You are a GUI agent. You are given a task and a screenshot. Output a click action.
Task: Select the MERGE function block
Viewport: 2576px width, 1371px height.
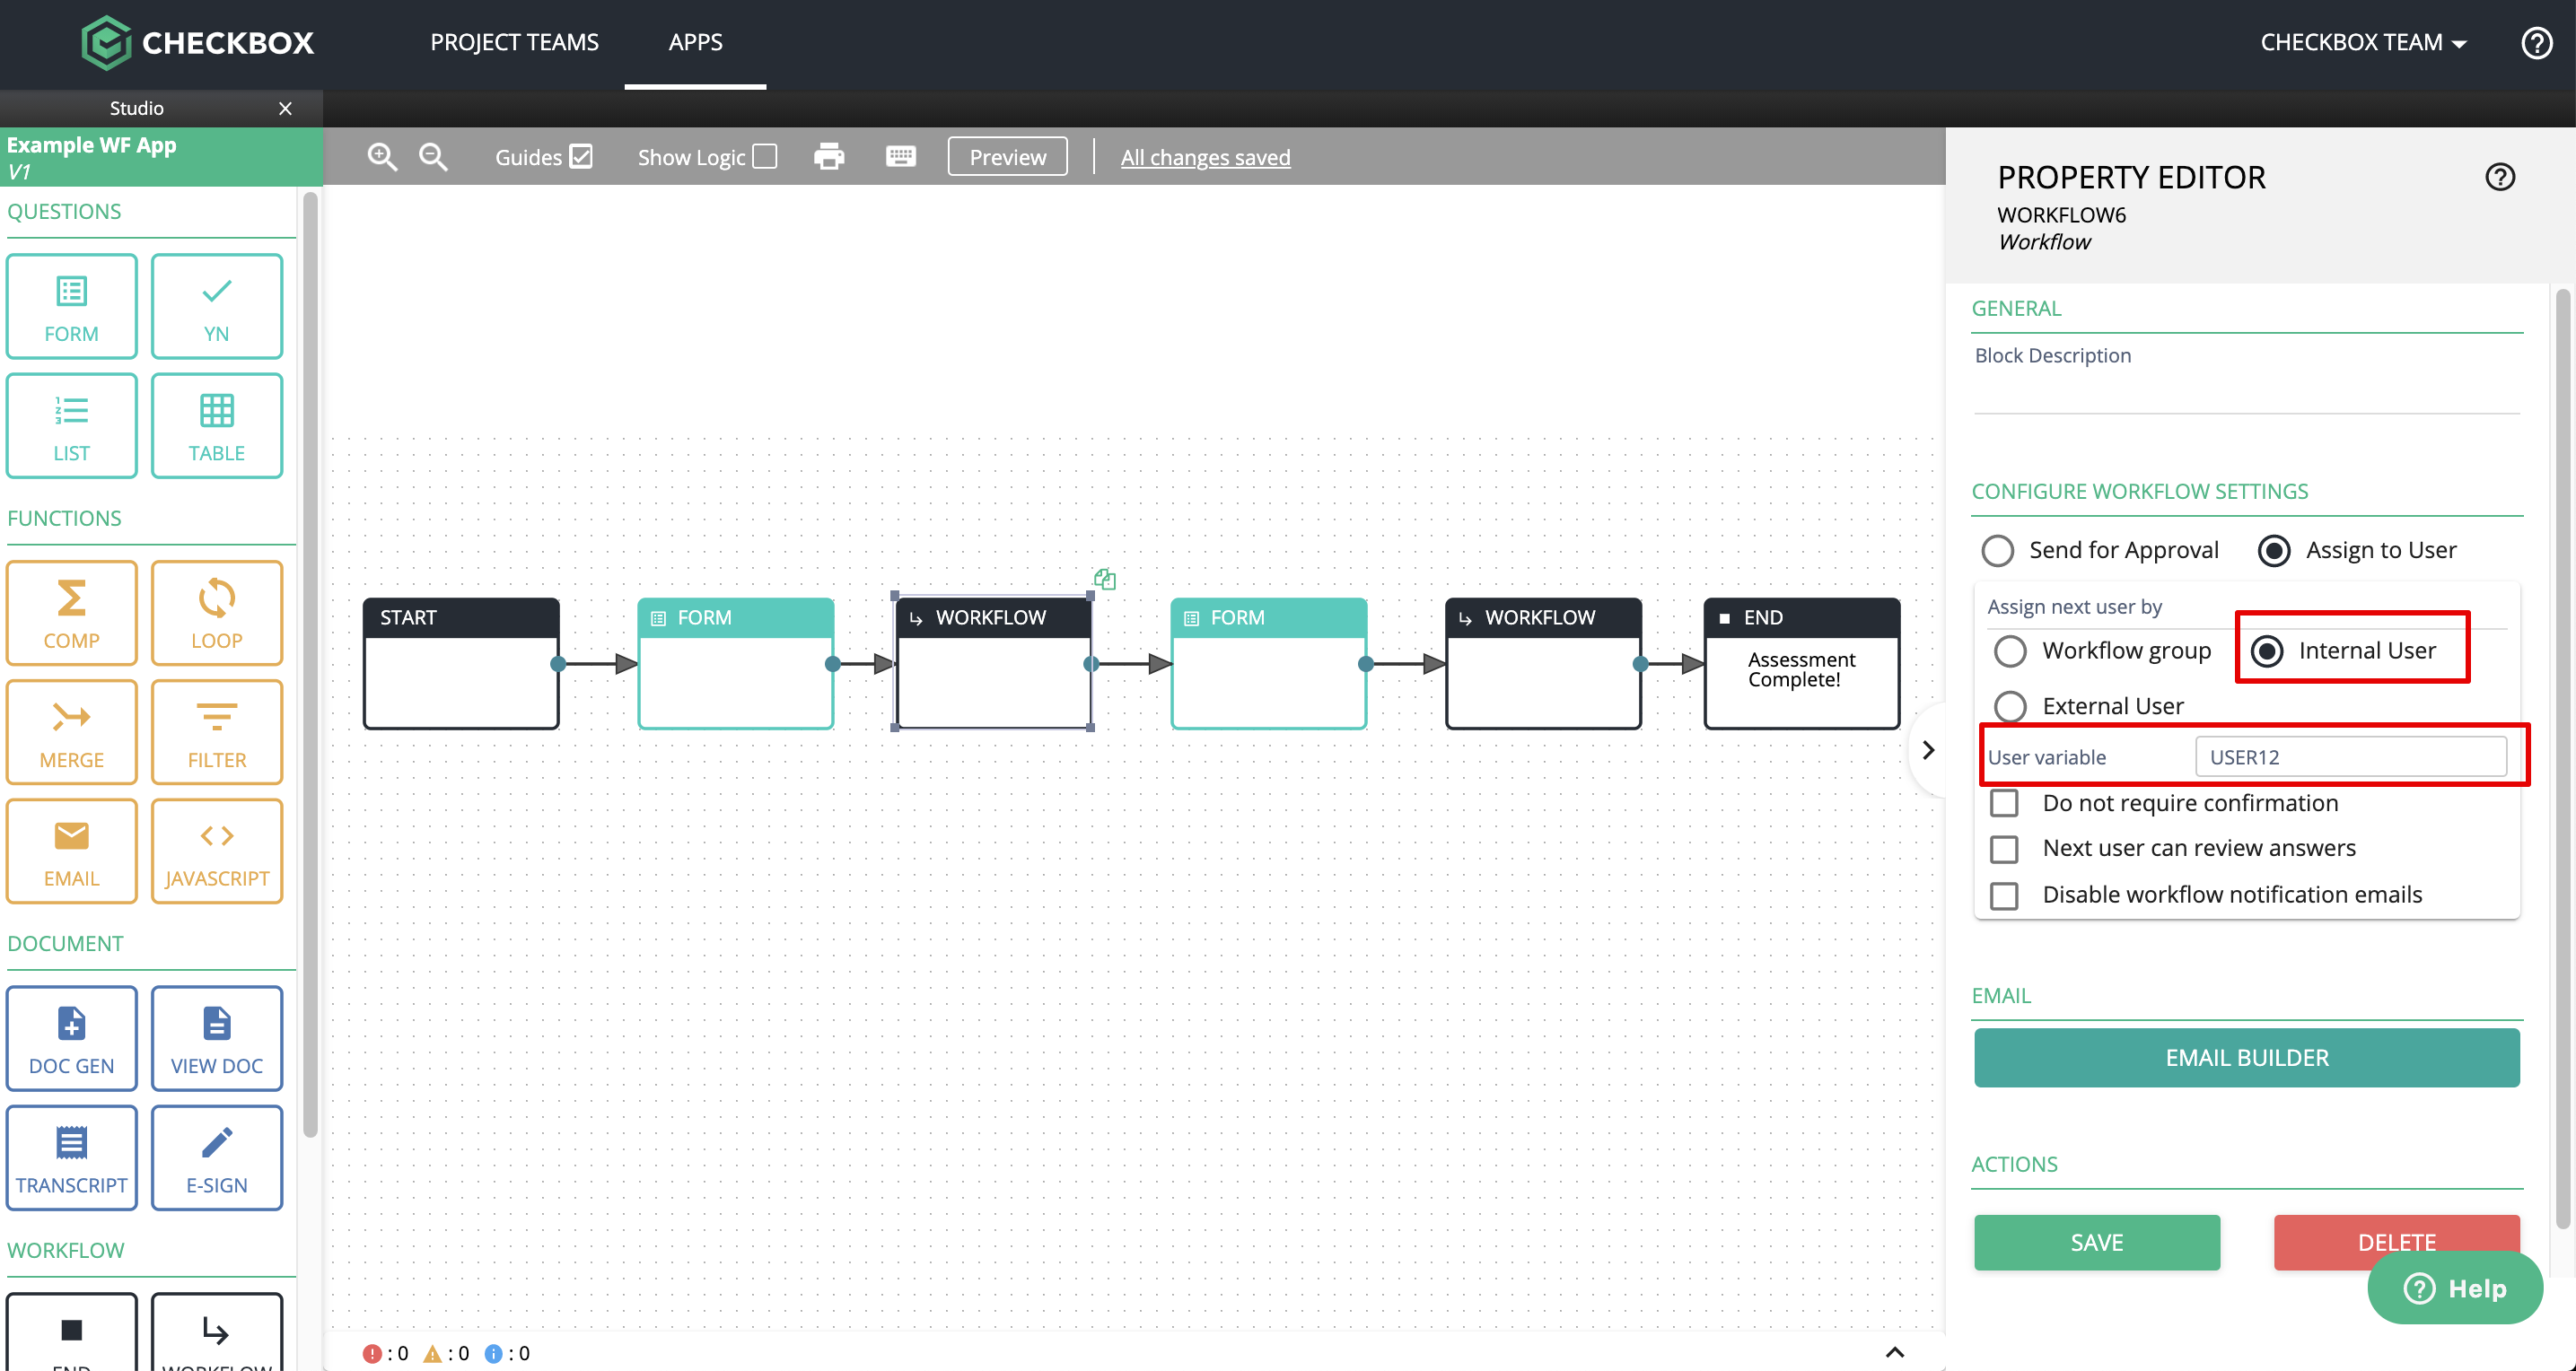tap(71, 732)
